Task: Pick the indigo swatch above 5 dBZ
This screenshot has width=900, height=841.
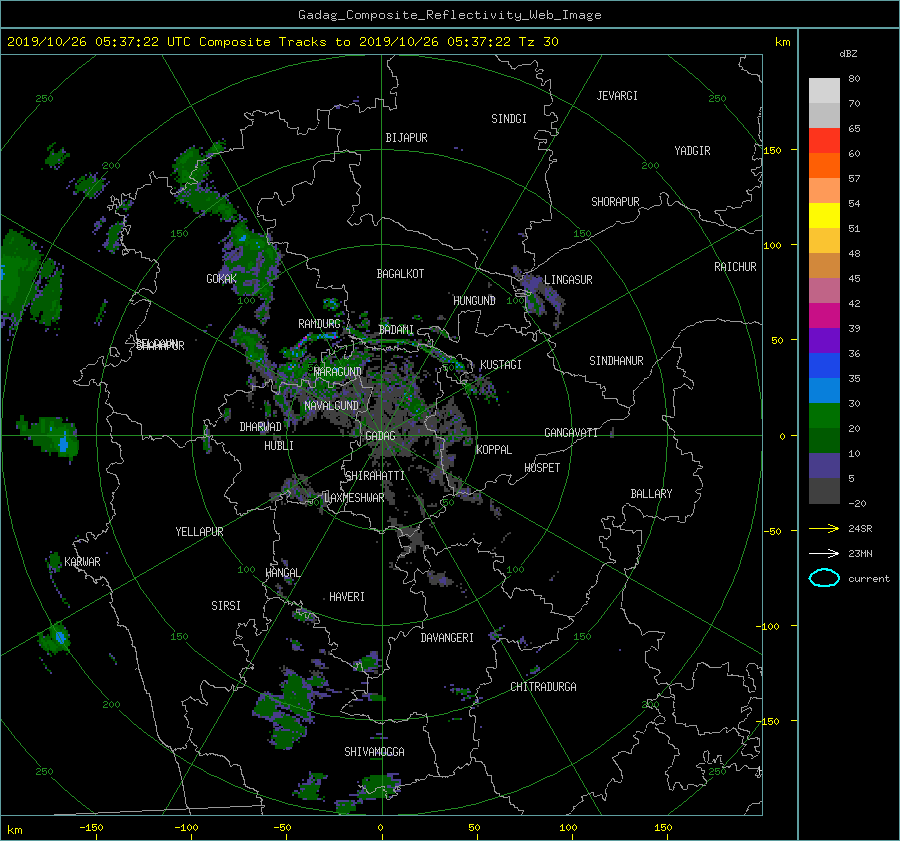Action: 824,466
